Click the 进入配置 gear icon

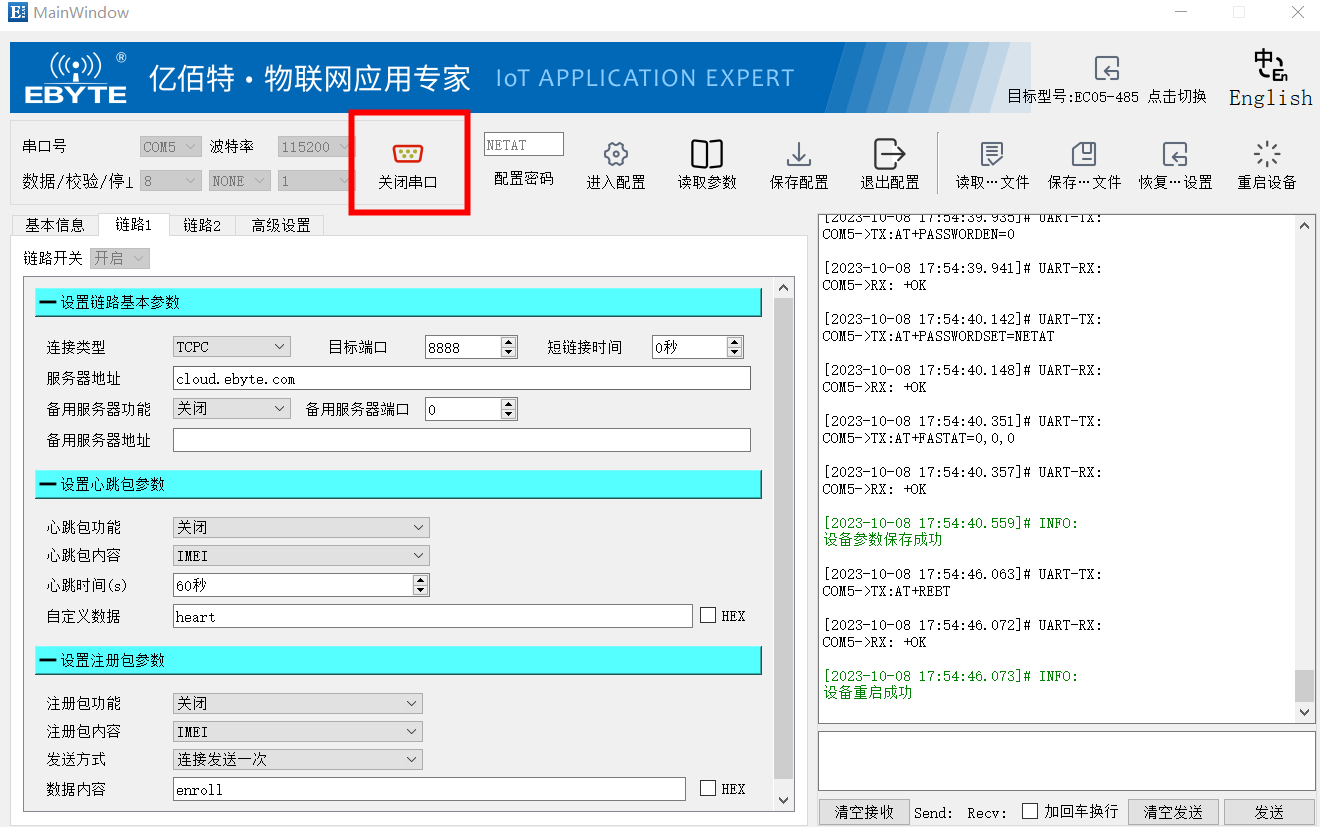click(x=615, y=155)
